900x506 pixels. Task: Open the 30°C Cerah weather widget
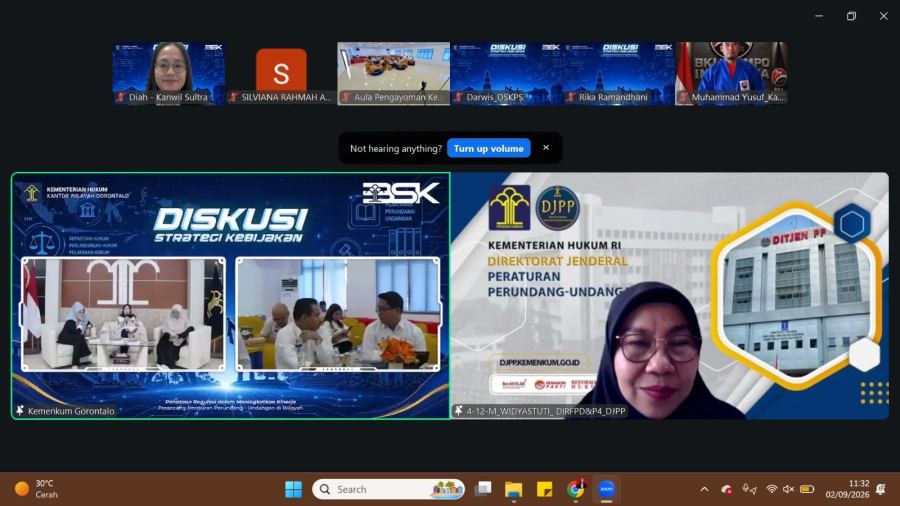[x=37, y=489]
